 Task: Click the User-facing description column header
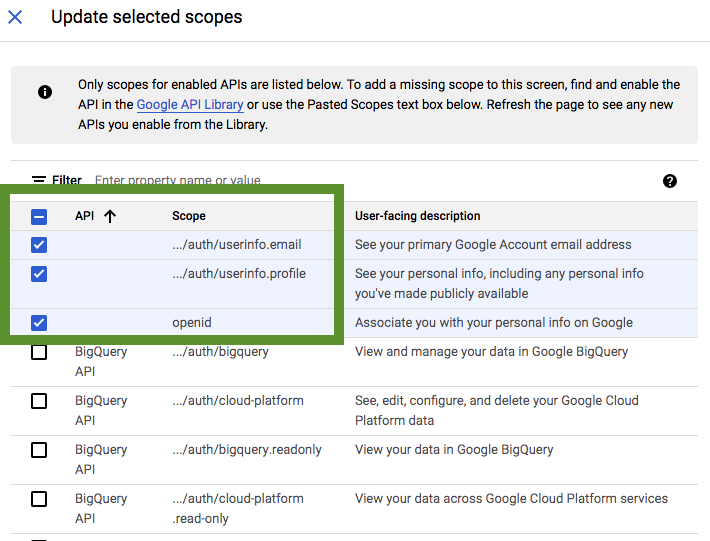point(417,216)
